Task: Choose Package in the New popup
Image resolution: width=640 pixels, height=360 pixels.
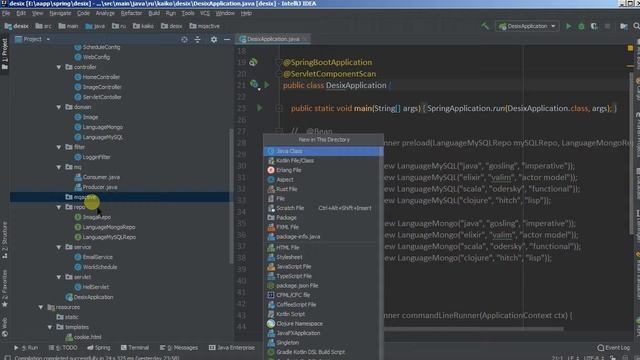Action: 322,218
